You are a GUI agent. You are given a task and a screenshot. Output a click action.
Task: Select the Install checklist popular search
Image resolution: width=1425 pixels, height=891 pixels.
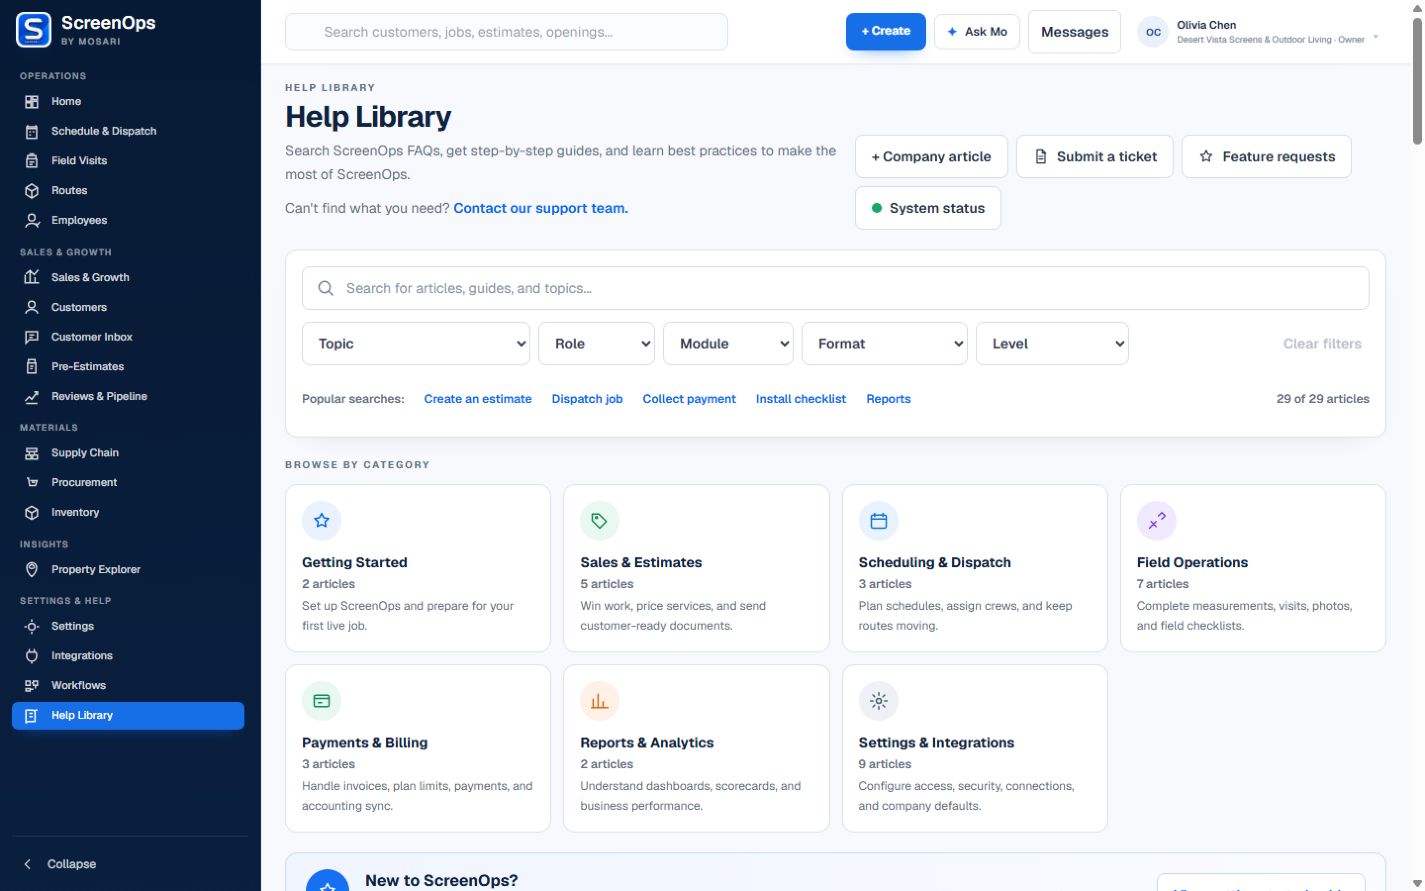(801, 399)
